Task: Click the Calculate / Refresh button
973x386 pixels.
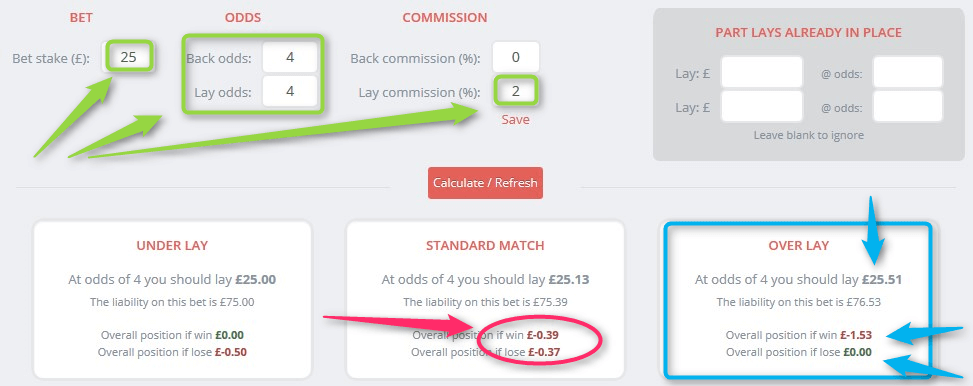Action: [x=485, y=183]
